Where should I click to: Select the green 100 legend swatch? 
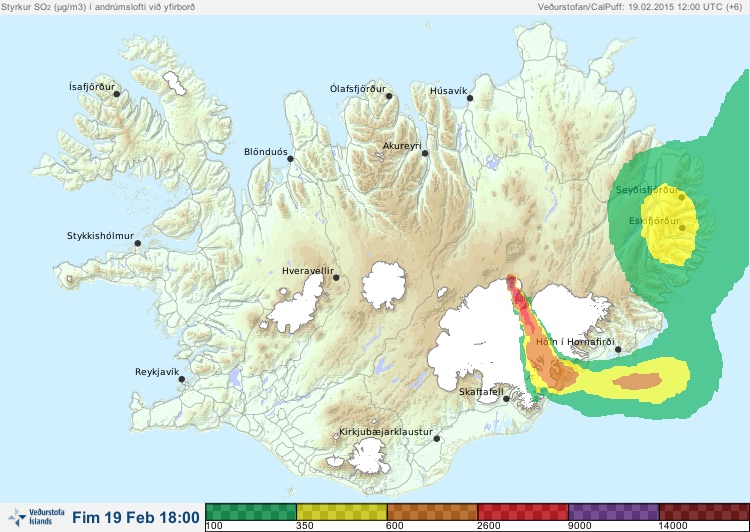(251, 512)
